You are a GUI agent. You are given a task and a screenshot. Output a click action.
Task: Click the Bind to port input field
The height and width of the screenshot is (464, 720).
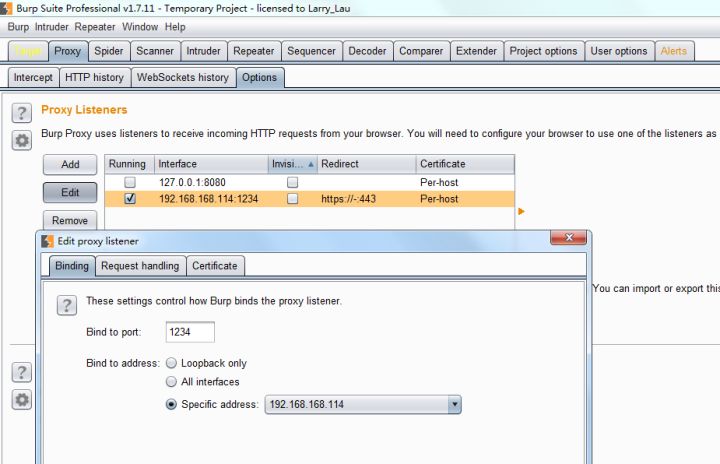[190, 332]
